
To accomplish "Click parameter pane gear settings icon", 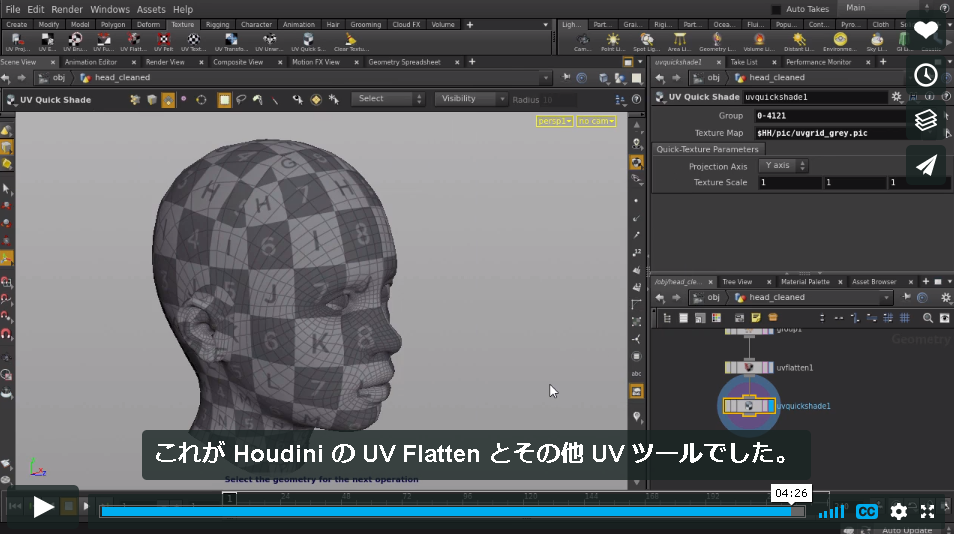I will pyautogui.click(x=896, y=97).
